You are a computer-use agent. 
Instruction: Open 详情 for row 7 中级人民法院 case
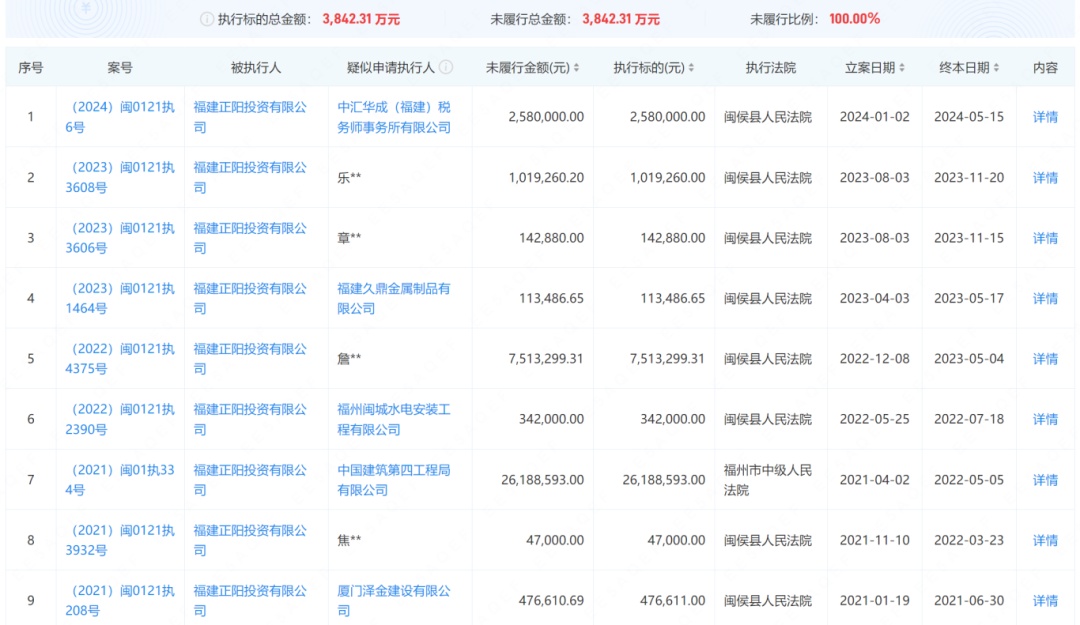point(1045,480)
